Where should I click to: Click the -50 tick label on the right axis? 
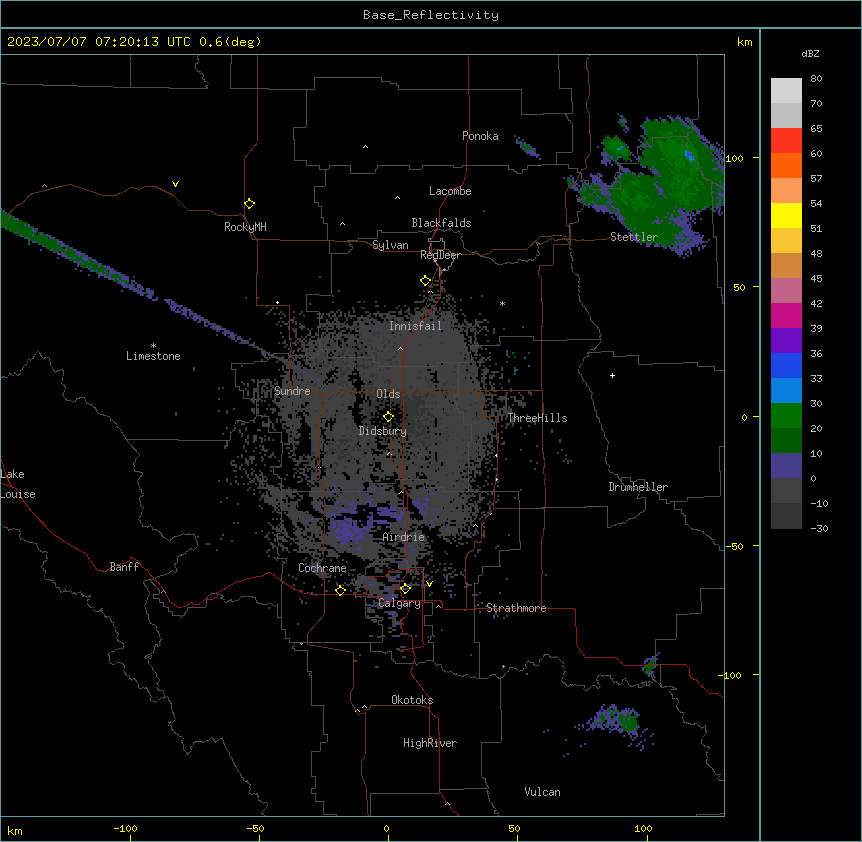pyautogui.click(x=734, y=546)
